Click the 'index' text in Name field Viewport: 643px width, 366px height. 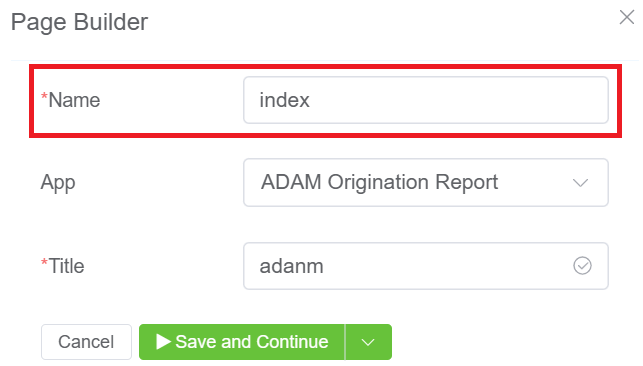click(284, 100)
